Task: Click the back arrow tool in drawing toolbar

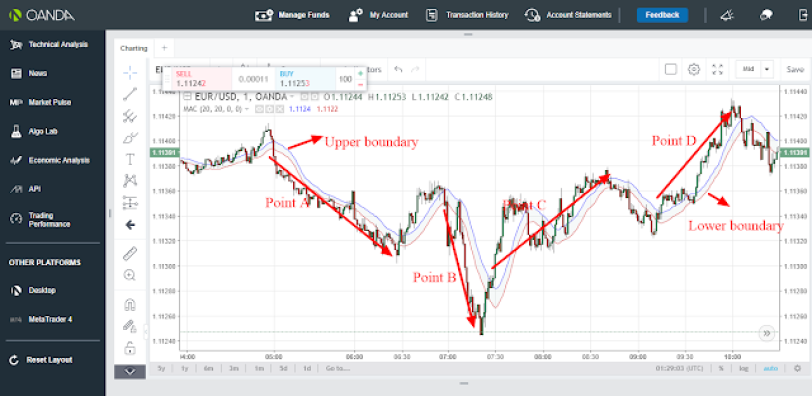Action: (x=130, y=225)
